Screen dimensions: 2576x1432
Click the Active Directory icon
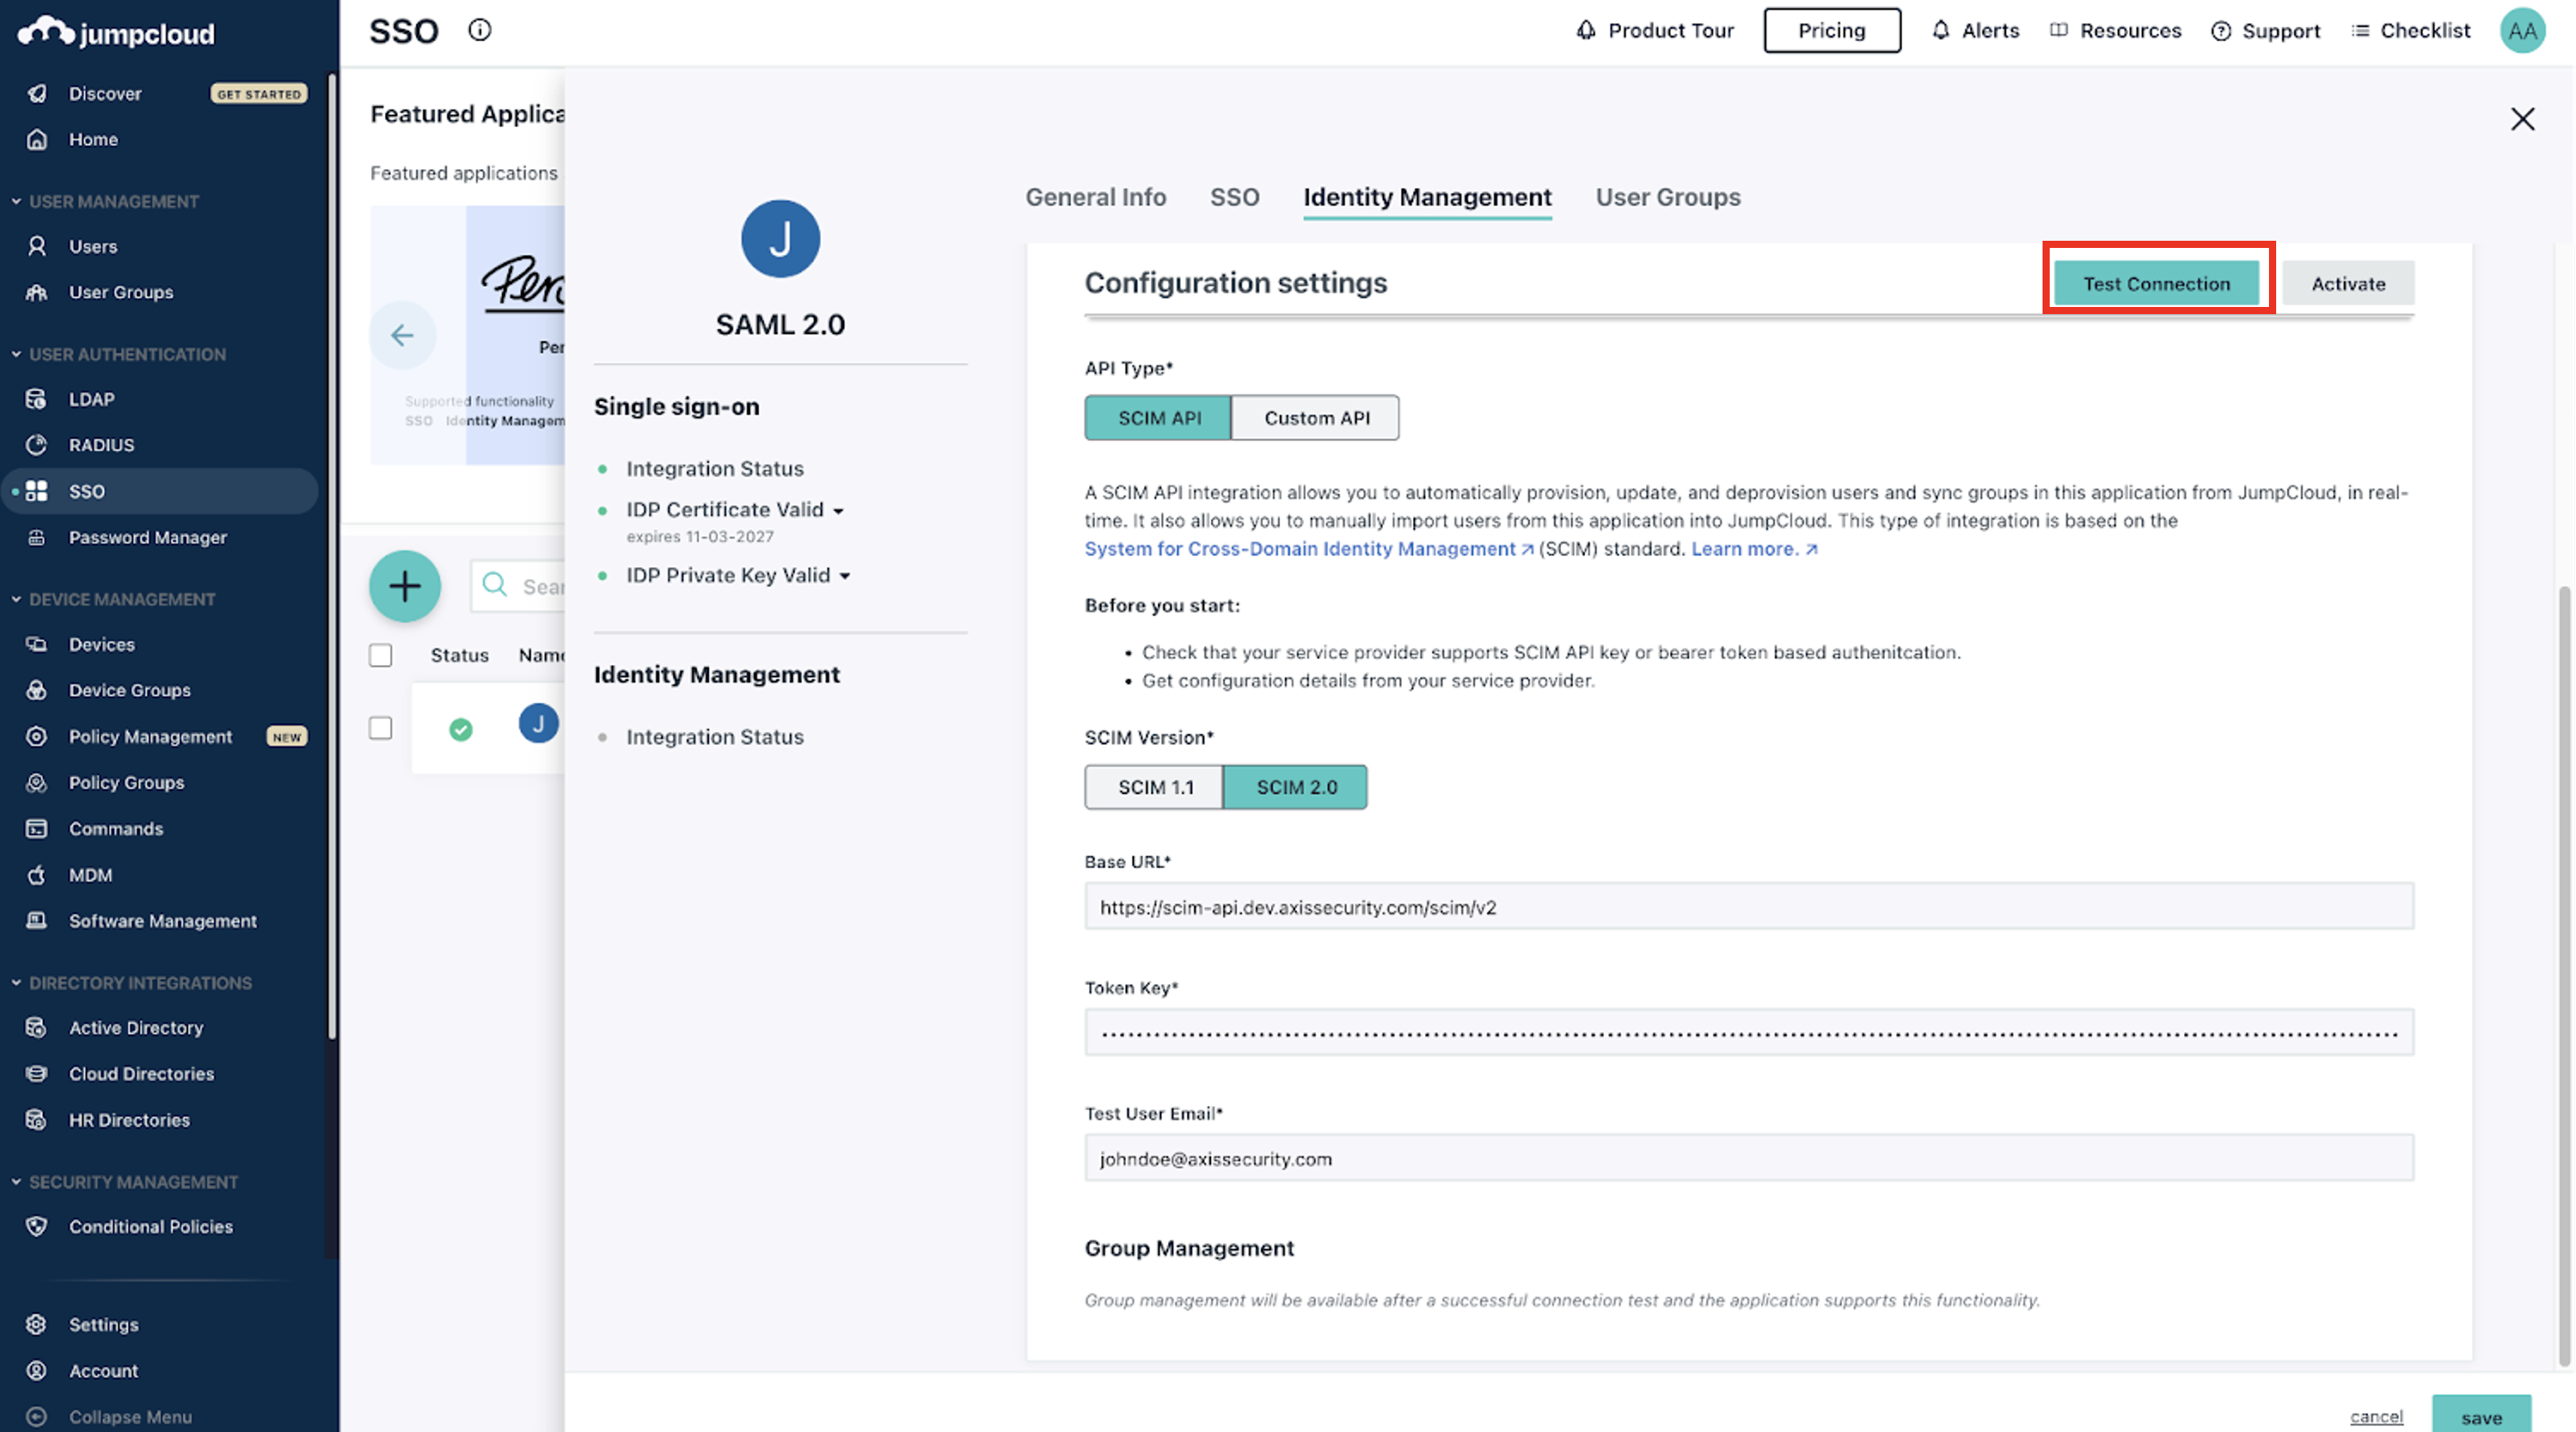[x=37, y=1028]
